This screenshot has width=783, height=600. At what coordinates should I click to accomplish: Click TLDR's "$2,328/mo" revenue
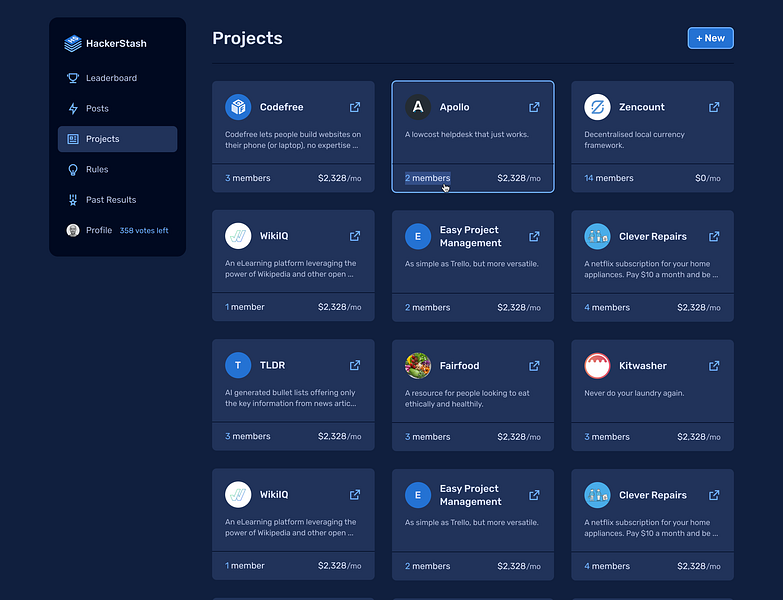tap(340, 436)
